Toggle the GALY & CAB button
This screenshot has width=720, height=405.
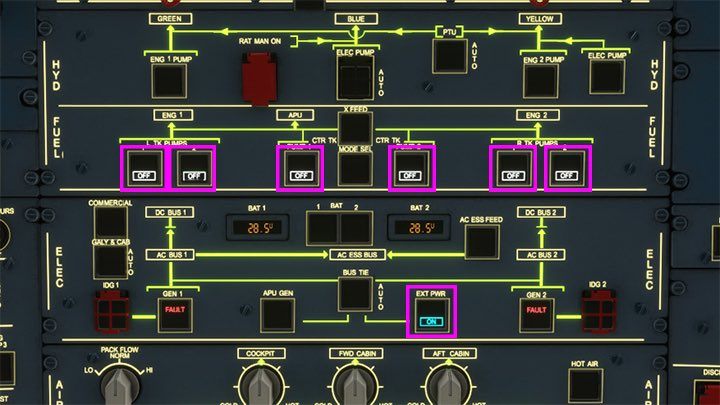coord(110,261)
